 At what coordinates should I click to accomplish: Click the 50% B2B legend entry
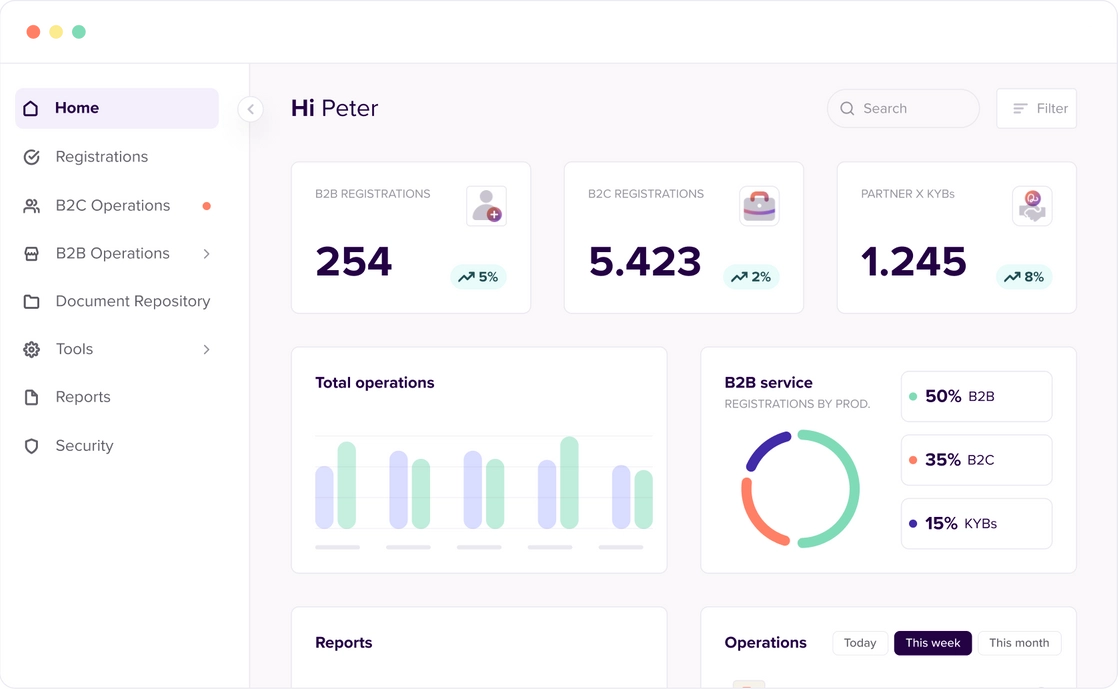[975, 396]
